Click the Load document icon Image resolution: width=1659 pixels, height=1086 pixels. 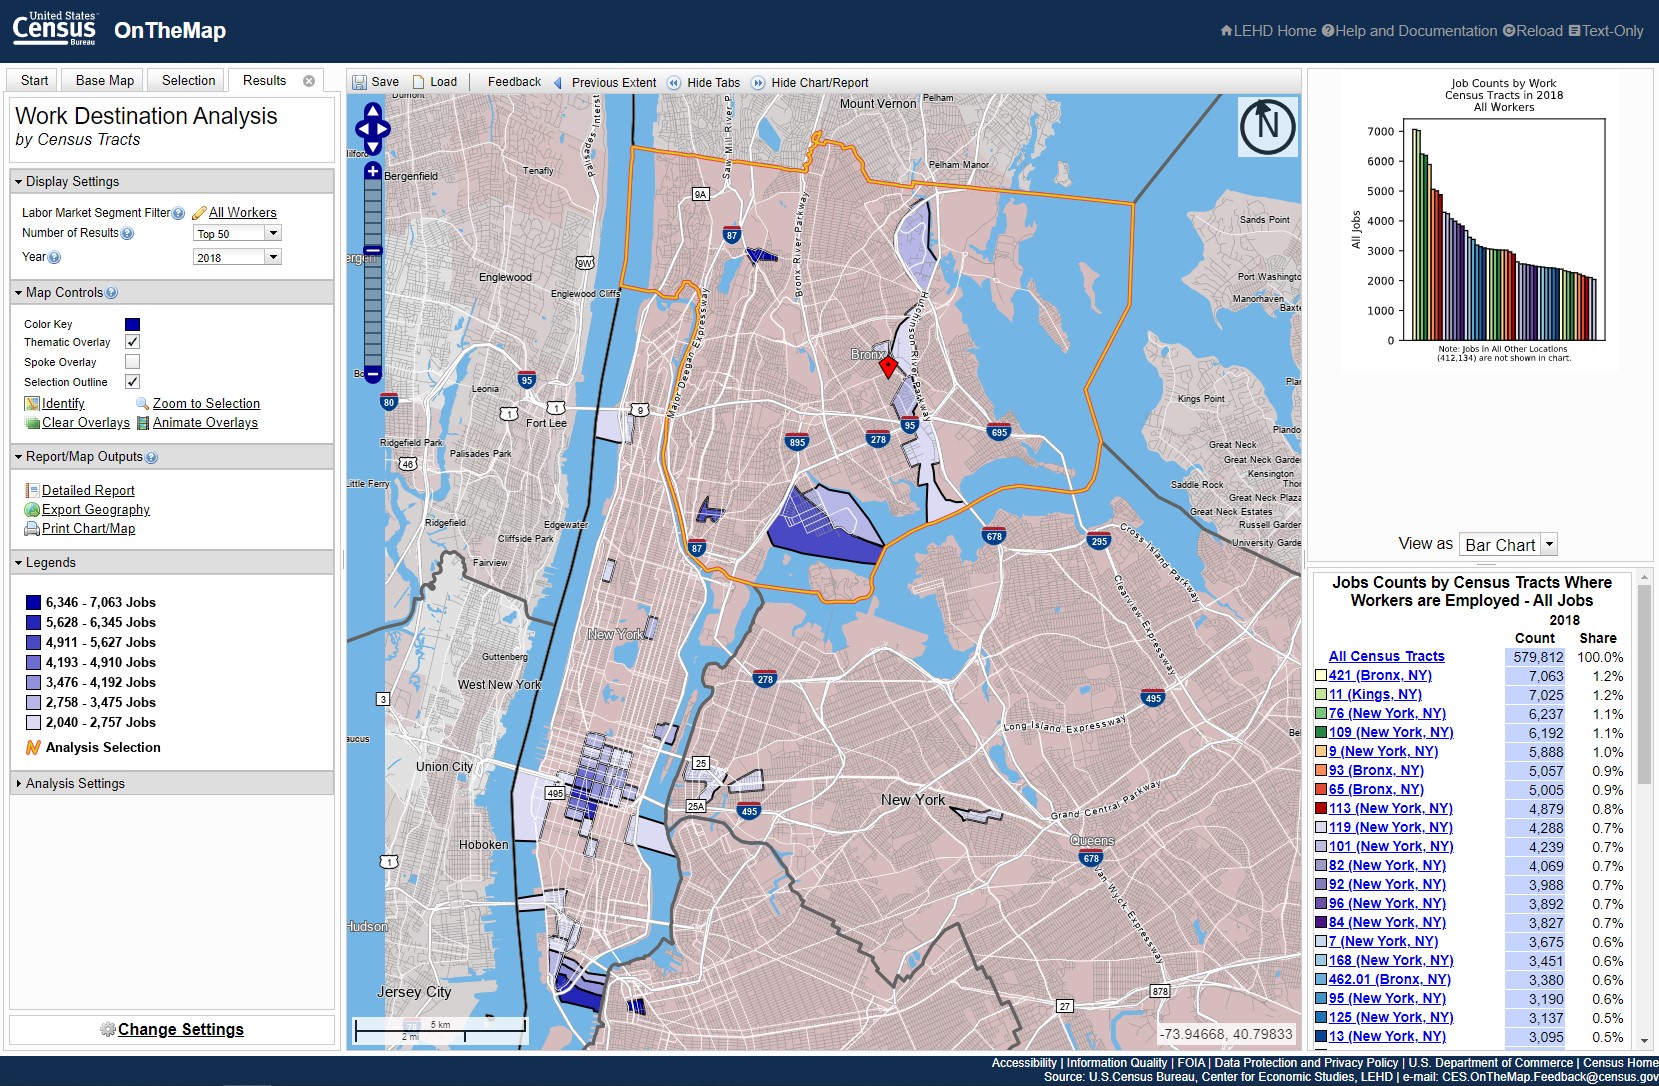[419, 82]
